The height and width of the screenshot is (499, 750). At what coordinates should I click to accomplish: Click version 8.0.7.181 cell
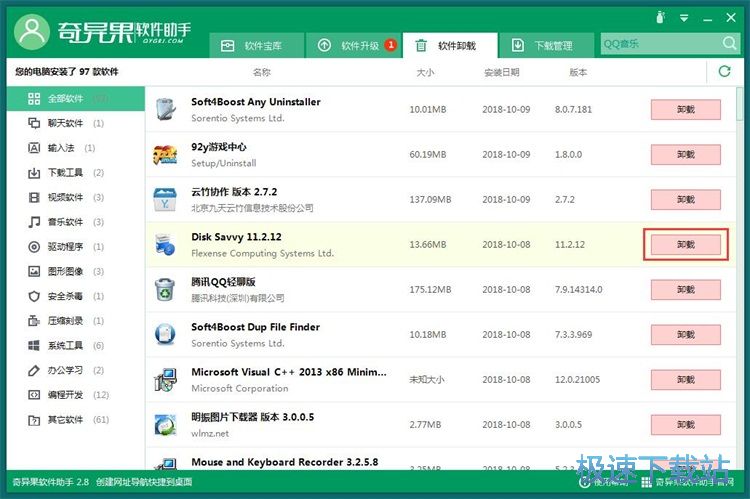[x=573, y=110]
